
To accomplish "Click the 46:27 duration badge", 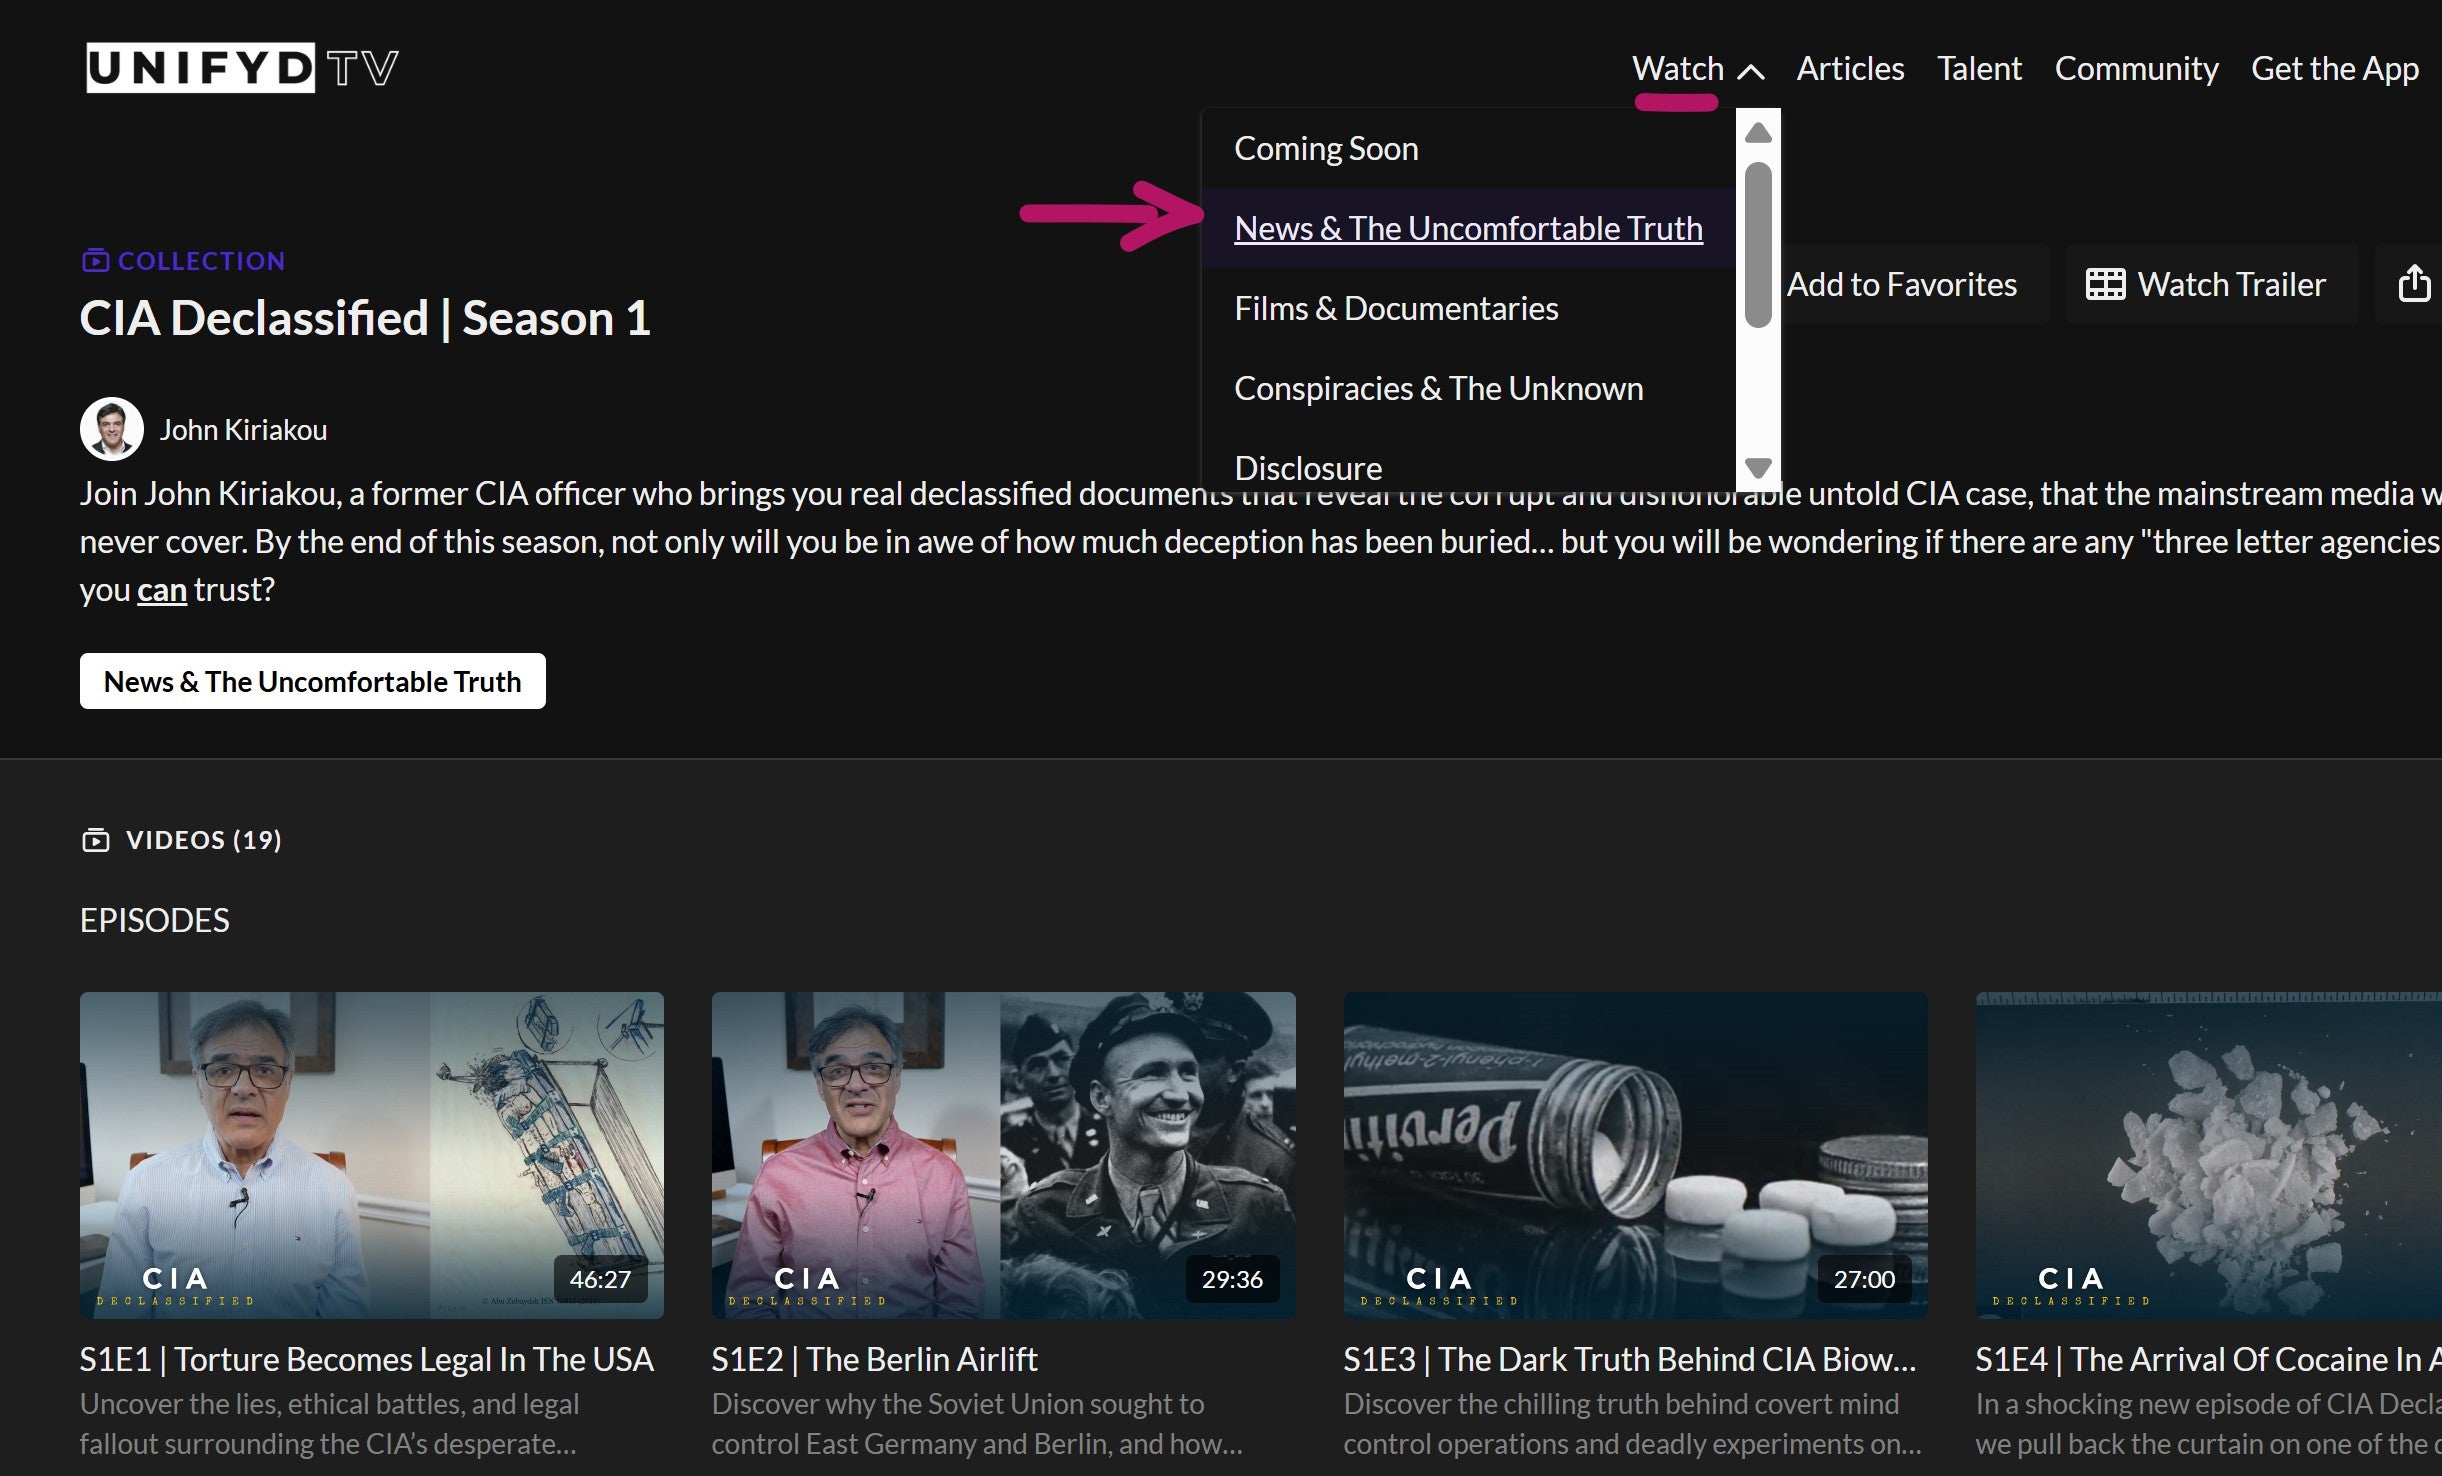I will (x=600, y=1279).
